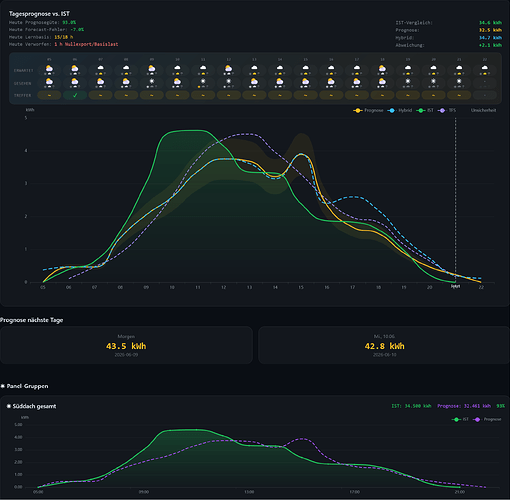Click the 09:00 label on Süddach chart axis
The image size is (510, 500).
tap(144, 492)
